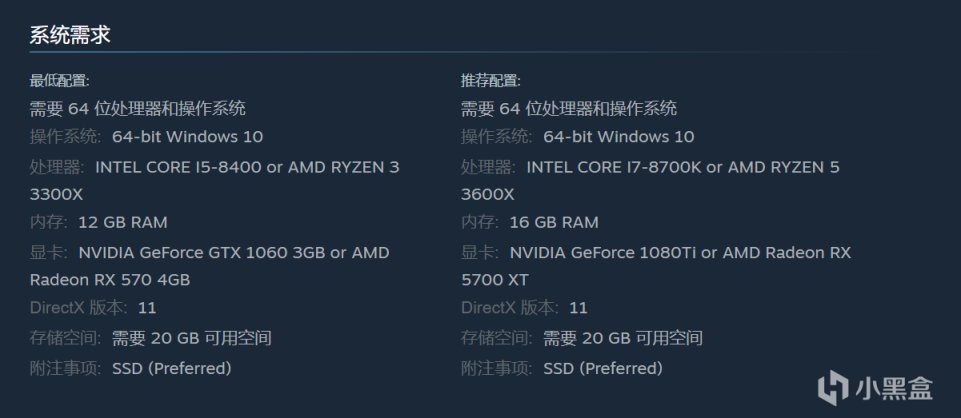Click the 系统需求 section heading
961x418 pixels.
[x=69, y=35]
